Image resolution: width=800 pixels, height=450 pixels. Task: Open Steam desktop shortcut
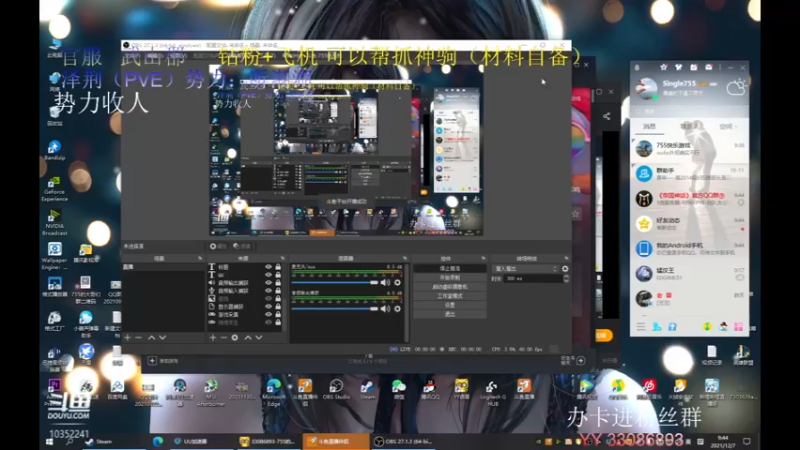(x=367, y=389)
